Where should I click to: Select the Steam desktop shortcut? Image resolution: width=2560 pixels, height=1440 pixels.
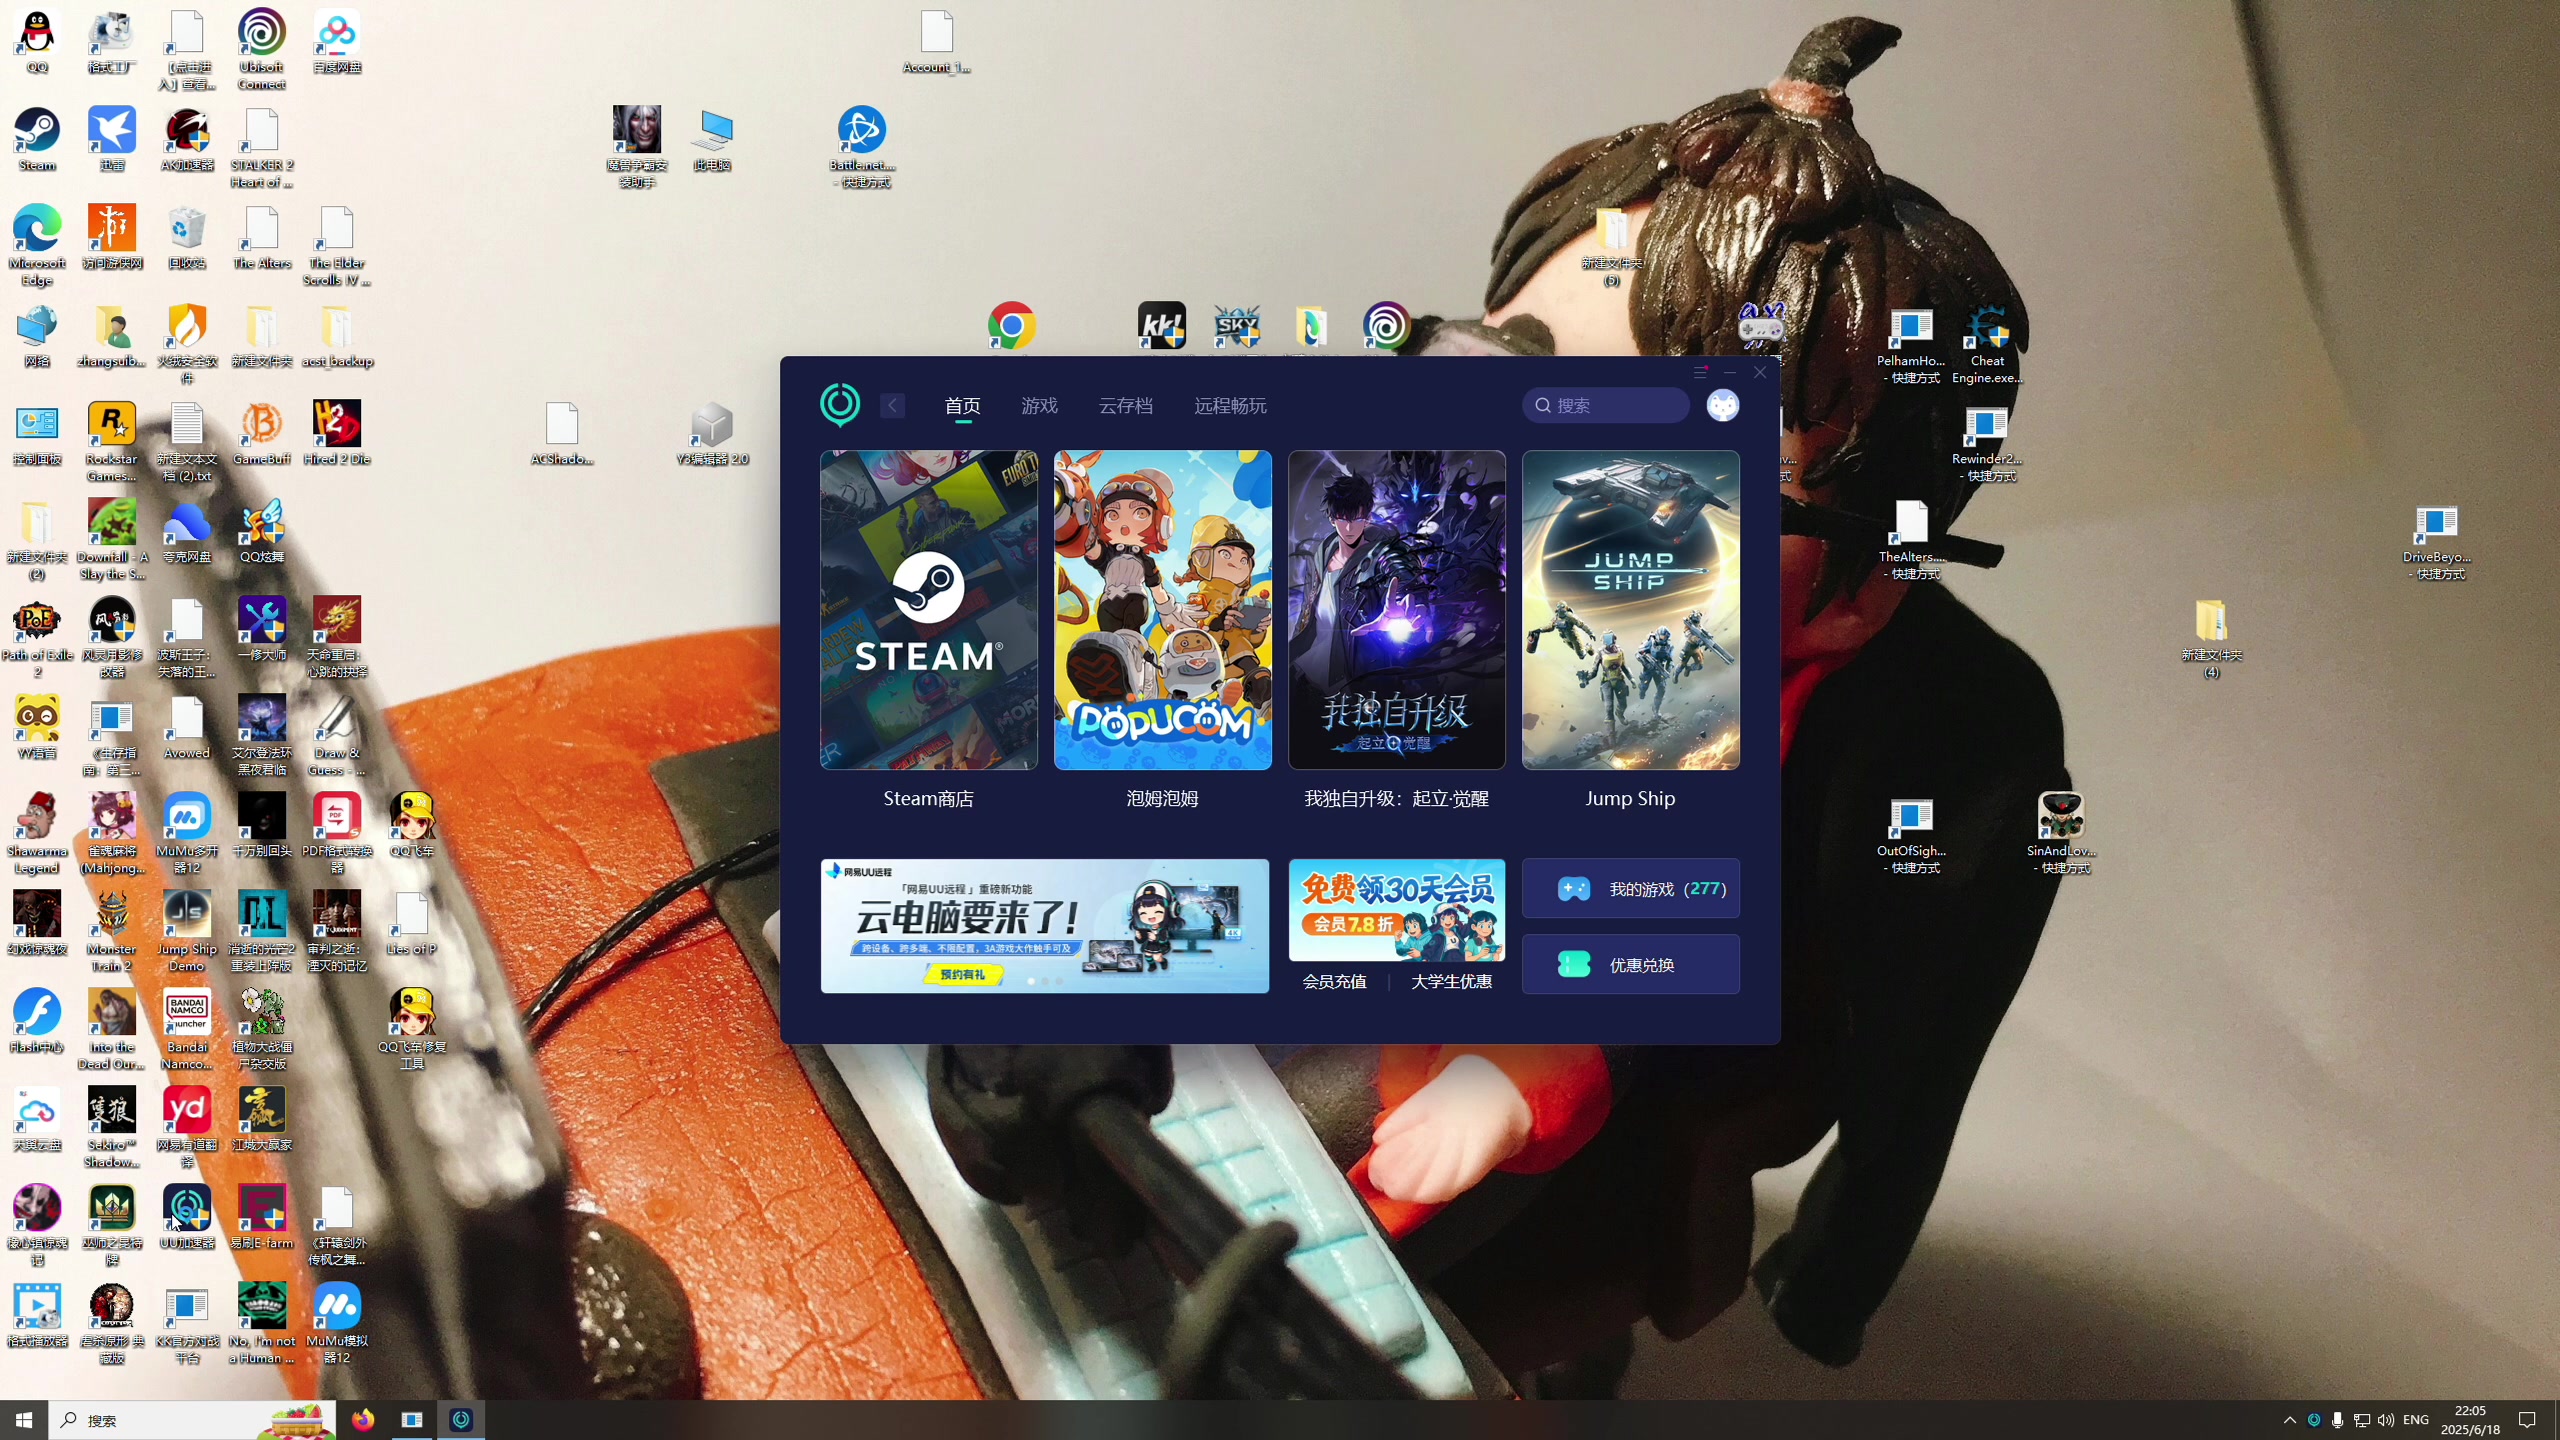(37, 140)
